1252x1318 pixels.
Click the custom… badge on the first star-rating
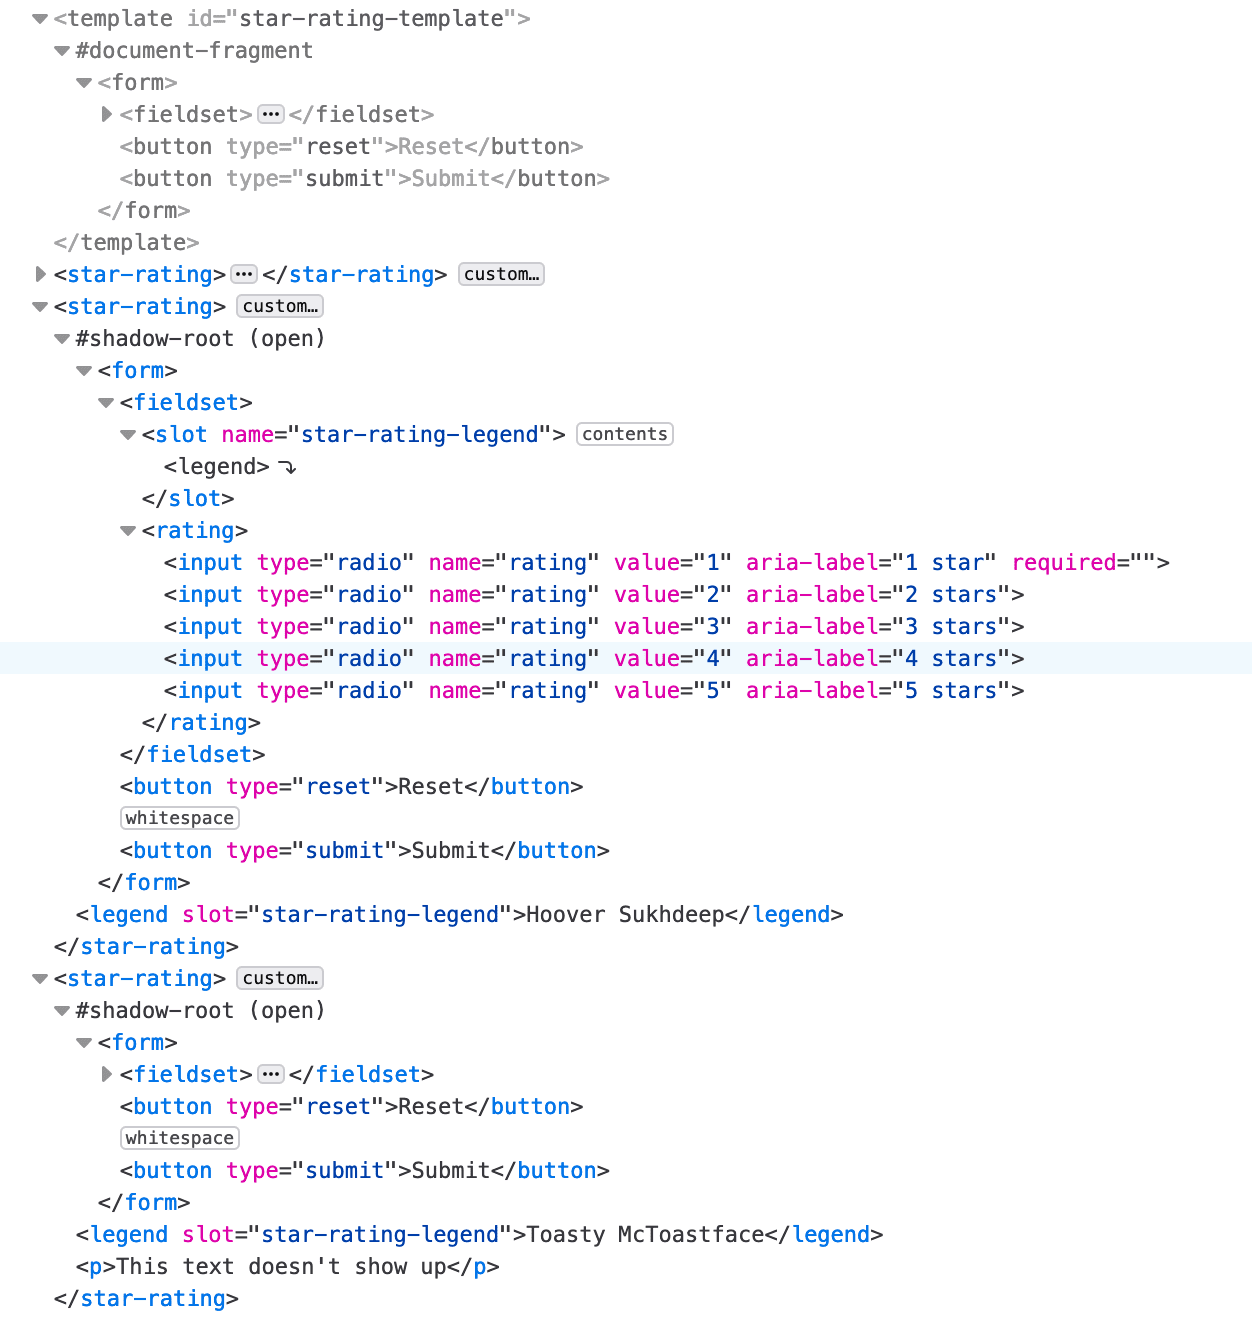pyautogui.click(x=501, y=273)
